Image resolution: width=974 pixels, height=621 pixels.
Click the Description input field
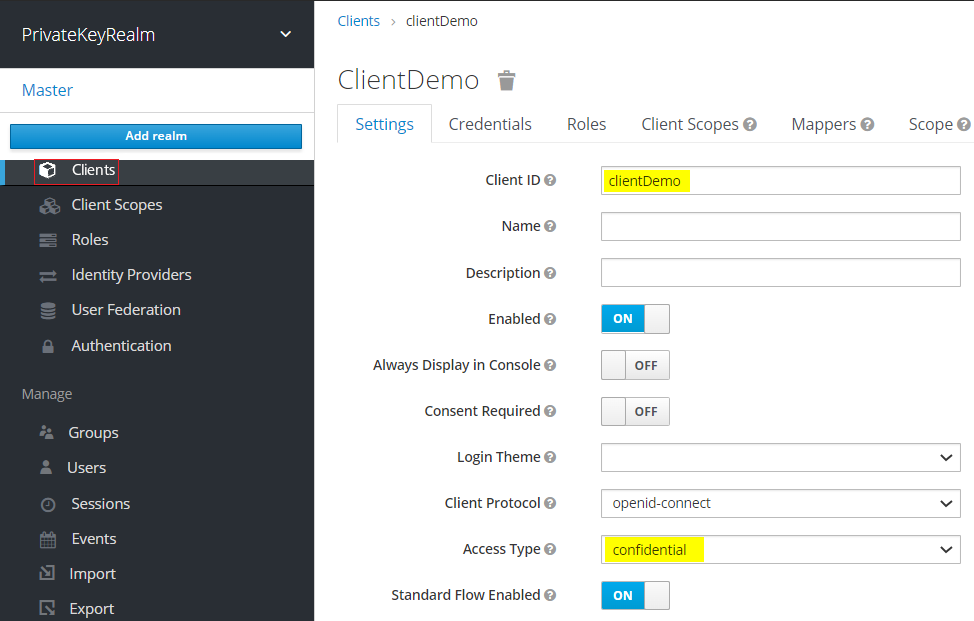781,273
